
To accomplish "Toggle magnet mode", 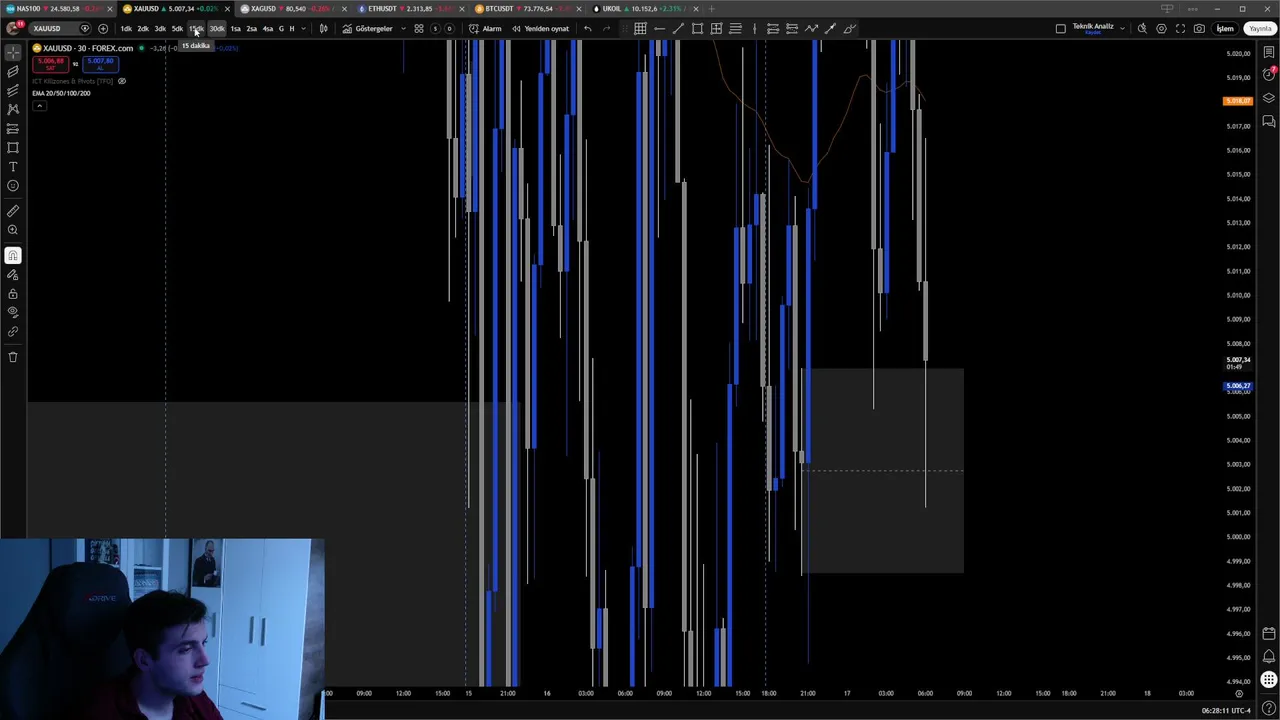I will 13,256.
